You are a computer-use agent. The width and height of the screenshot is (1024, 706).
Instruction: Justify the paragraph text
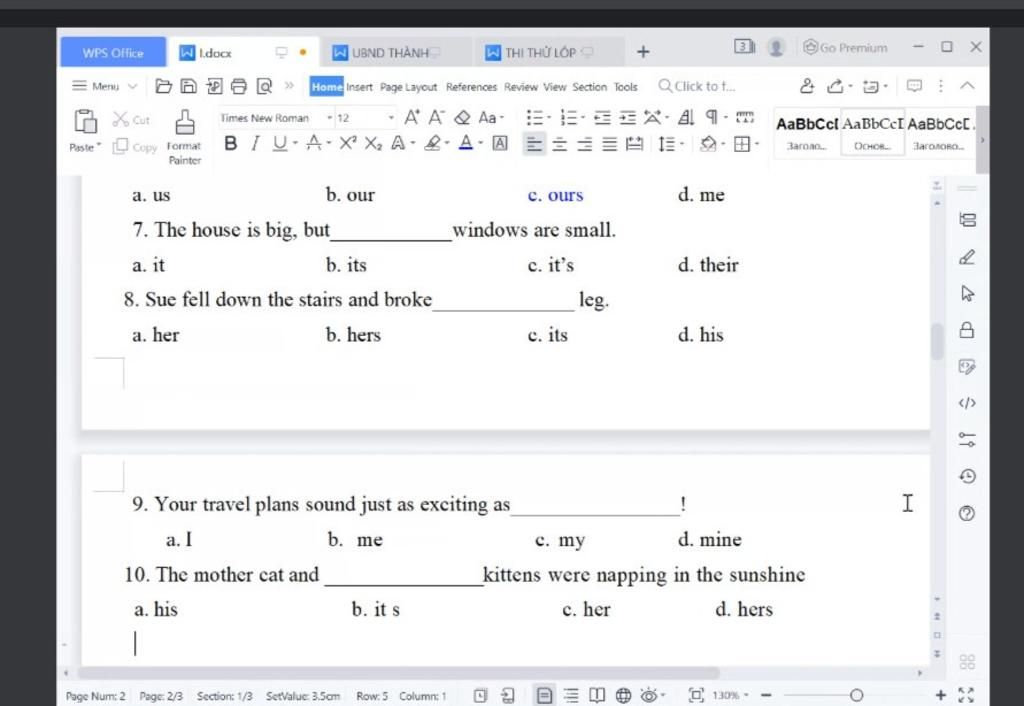[609, 144]
